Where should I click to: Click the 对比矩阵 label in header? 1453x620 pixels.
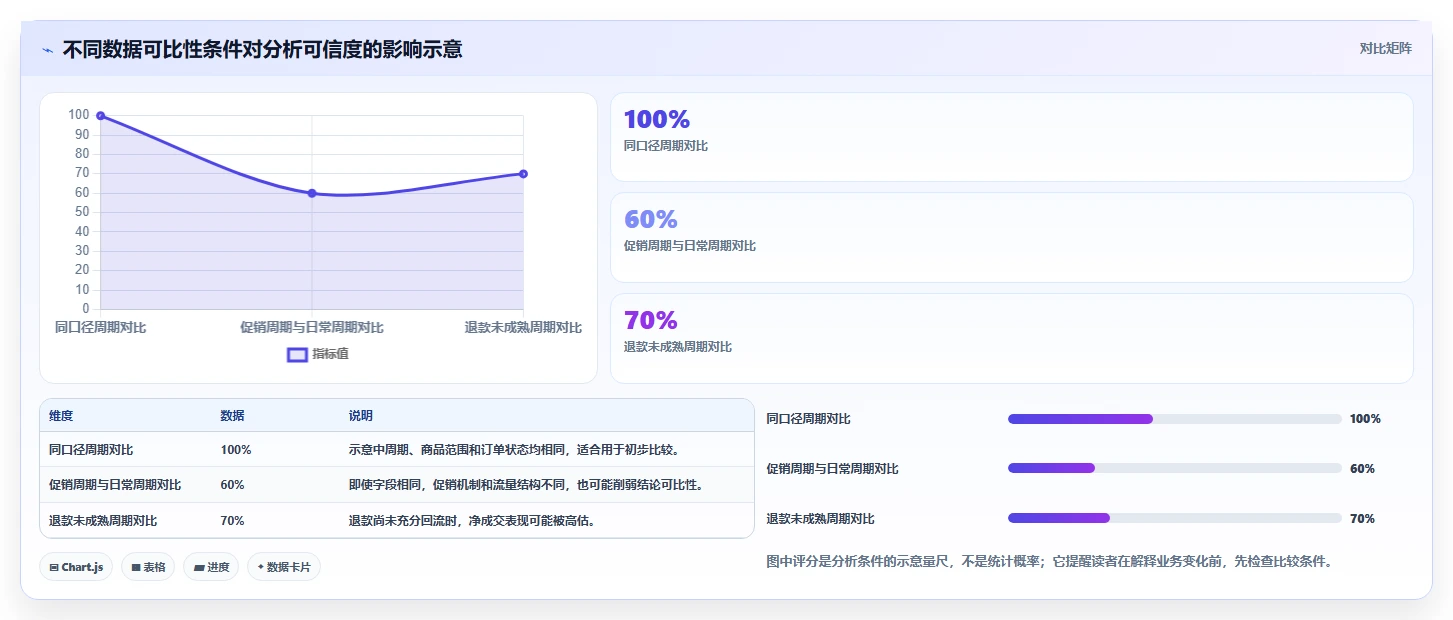[1386, 48]
